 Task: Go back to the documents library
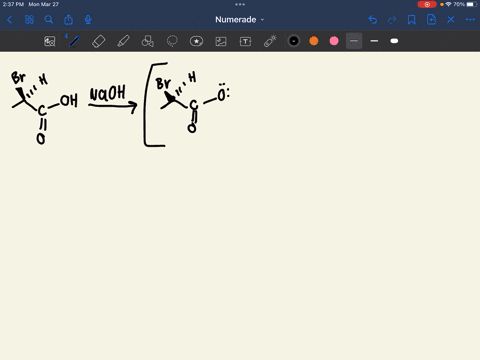tap(10, 20)
